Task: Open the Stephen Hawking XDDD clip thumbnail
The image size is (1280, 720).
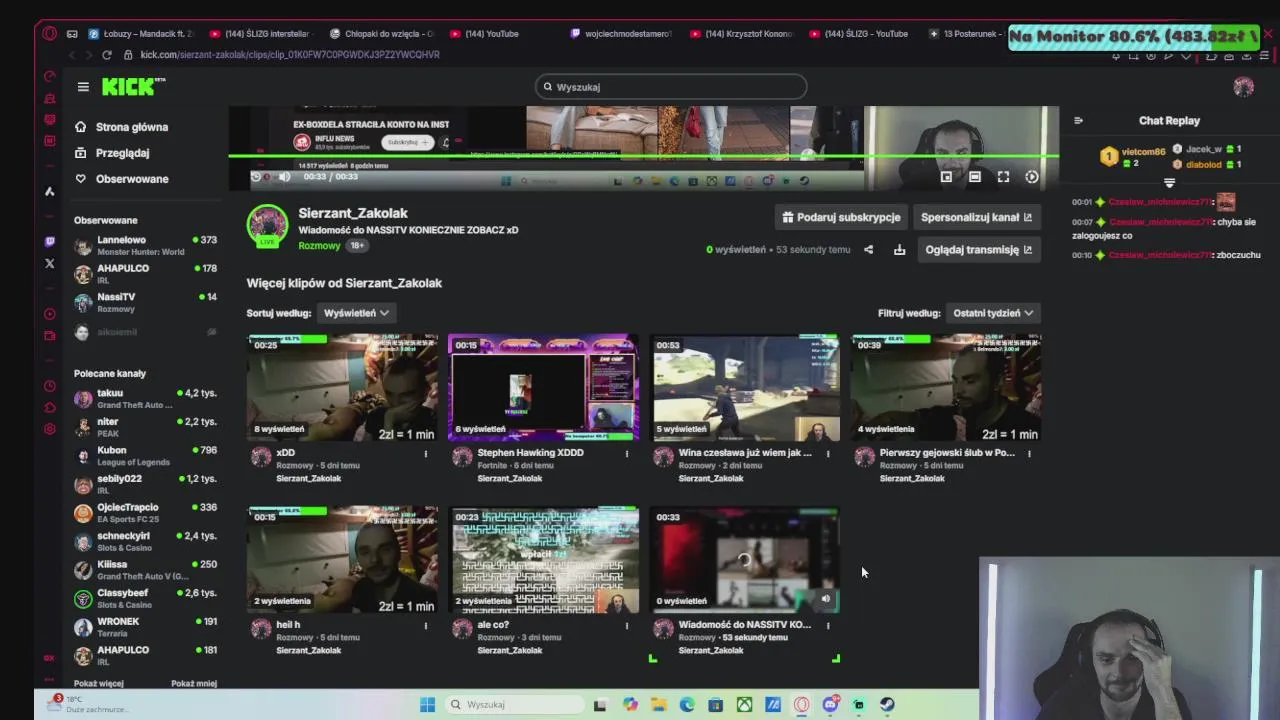Action: tap(543, 388)
